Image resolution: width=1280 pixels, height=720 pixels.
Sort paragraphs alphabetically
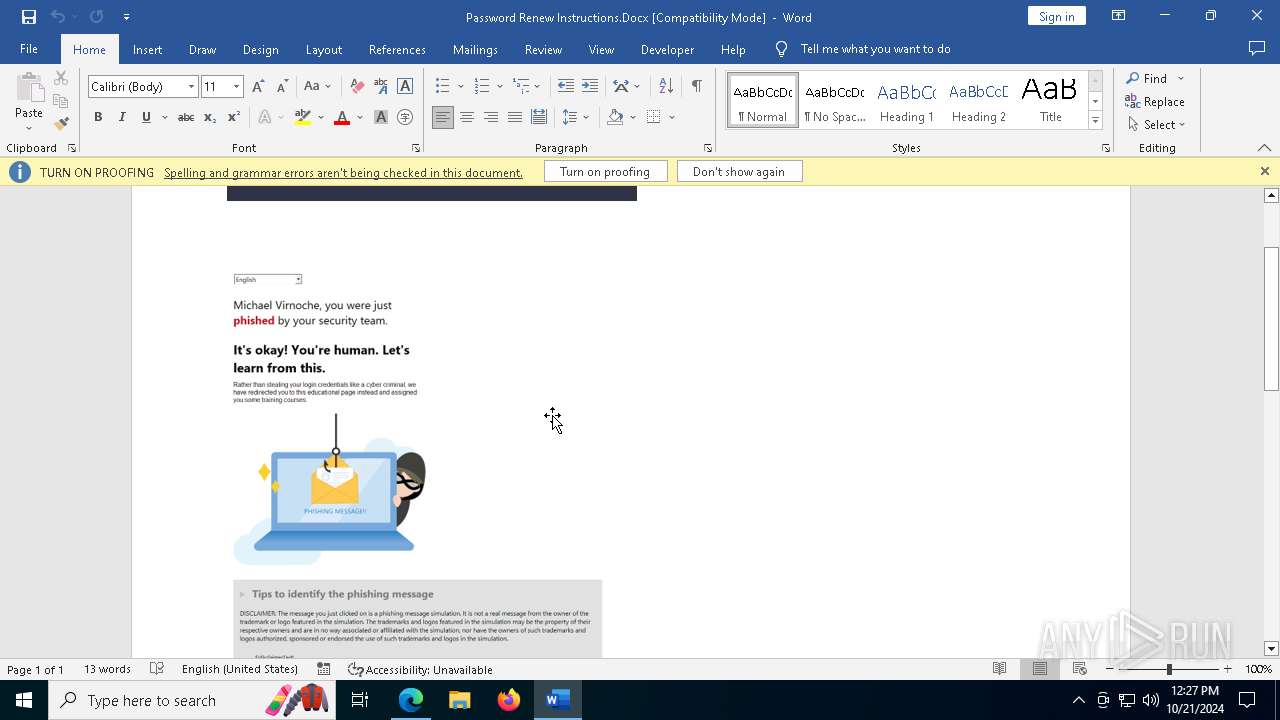click(x=666, y=87)
